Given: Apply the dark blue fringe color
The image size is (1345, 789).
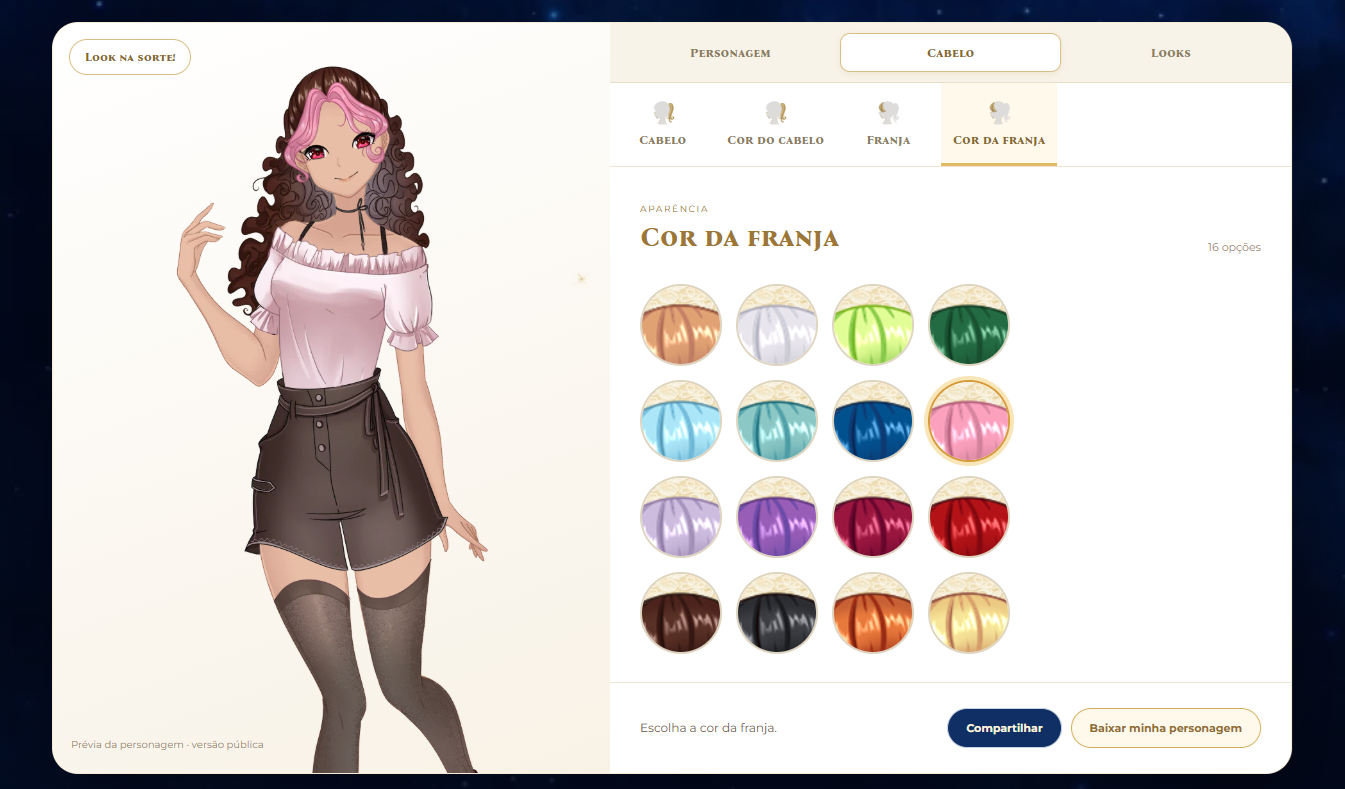Looking at the screenshot, I should pyautogui.click(x=873, y=421).
